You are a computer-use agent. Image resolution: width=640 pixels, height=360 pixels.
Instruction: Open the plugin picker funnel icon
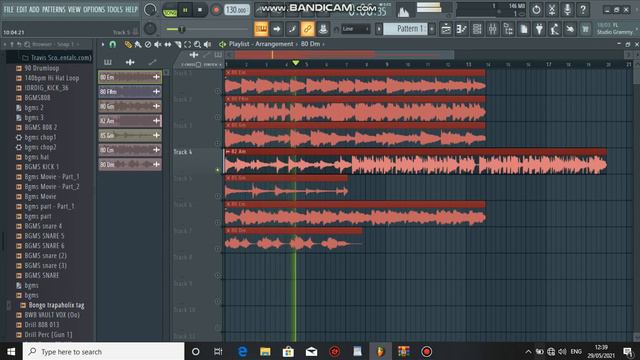pos(539,29)
